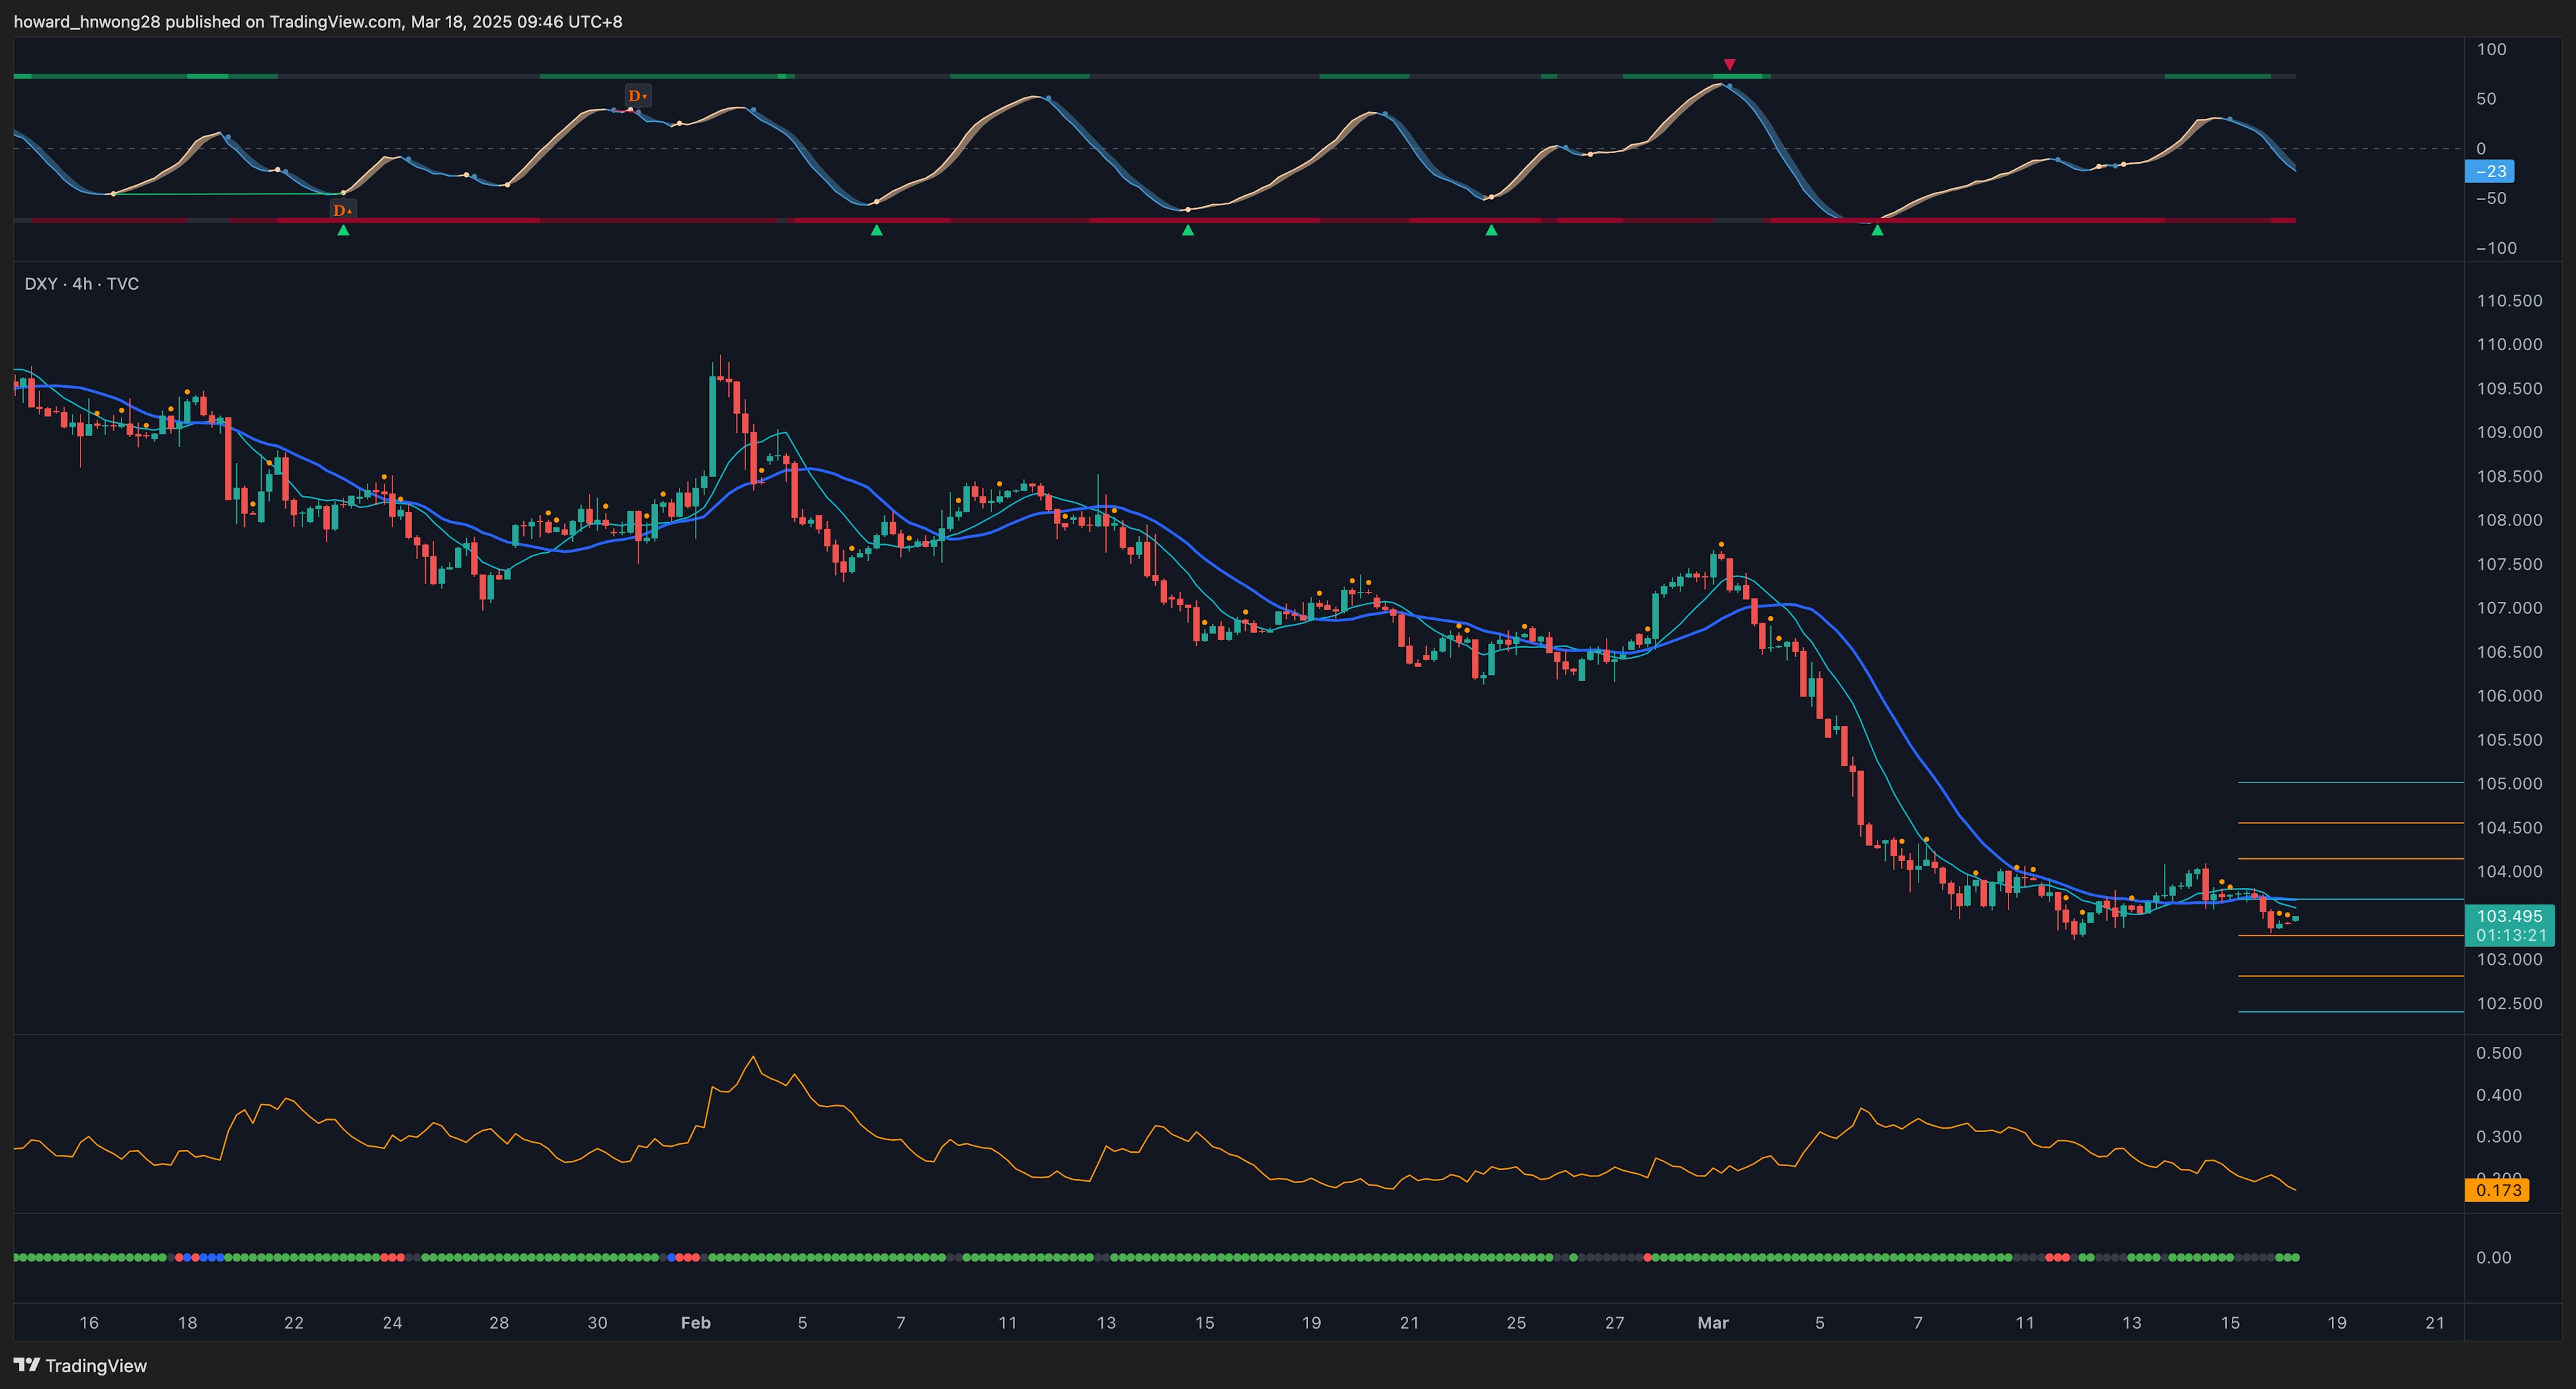This screenshot has height=1389, width=2576.
Task: Click the teal horizontal level line at 102.400
Action: pos(2350,1012)
